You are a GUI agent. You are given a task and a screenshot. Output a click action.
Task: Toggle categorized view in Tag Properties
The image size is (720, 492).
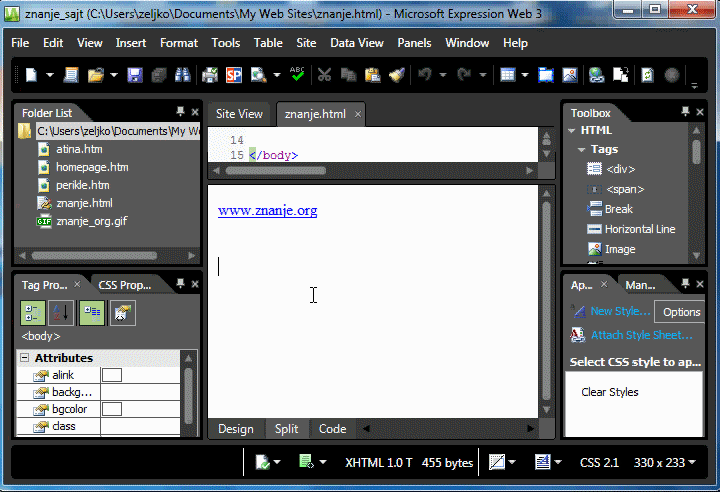click(33, 313)
